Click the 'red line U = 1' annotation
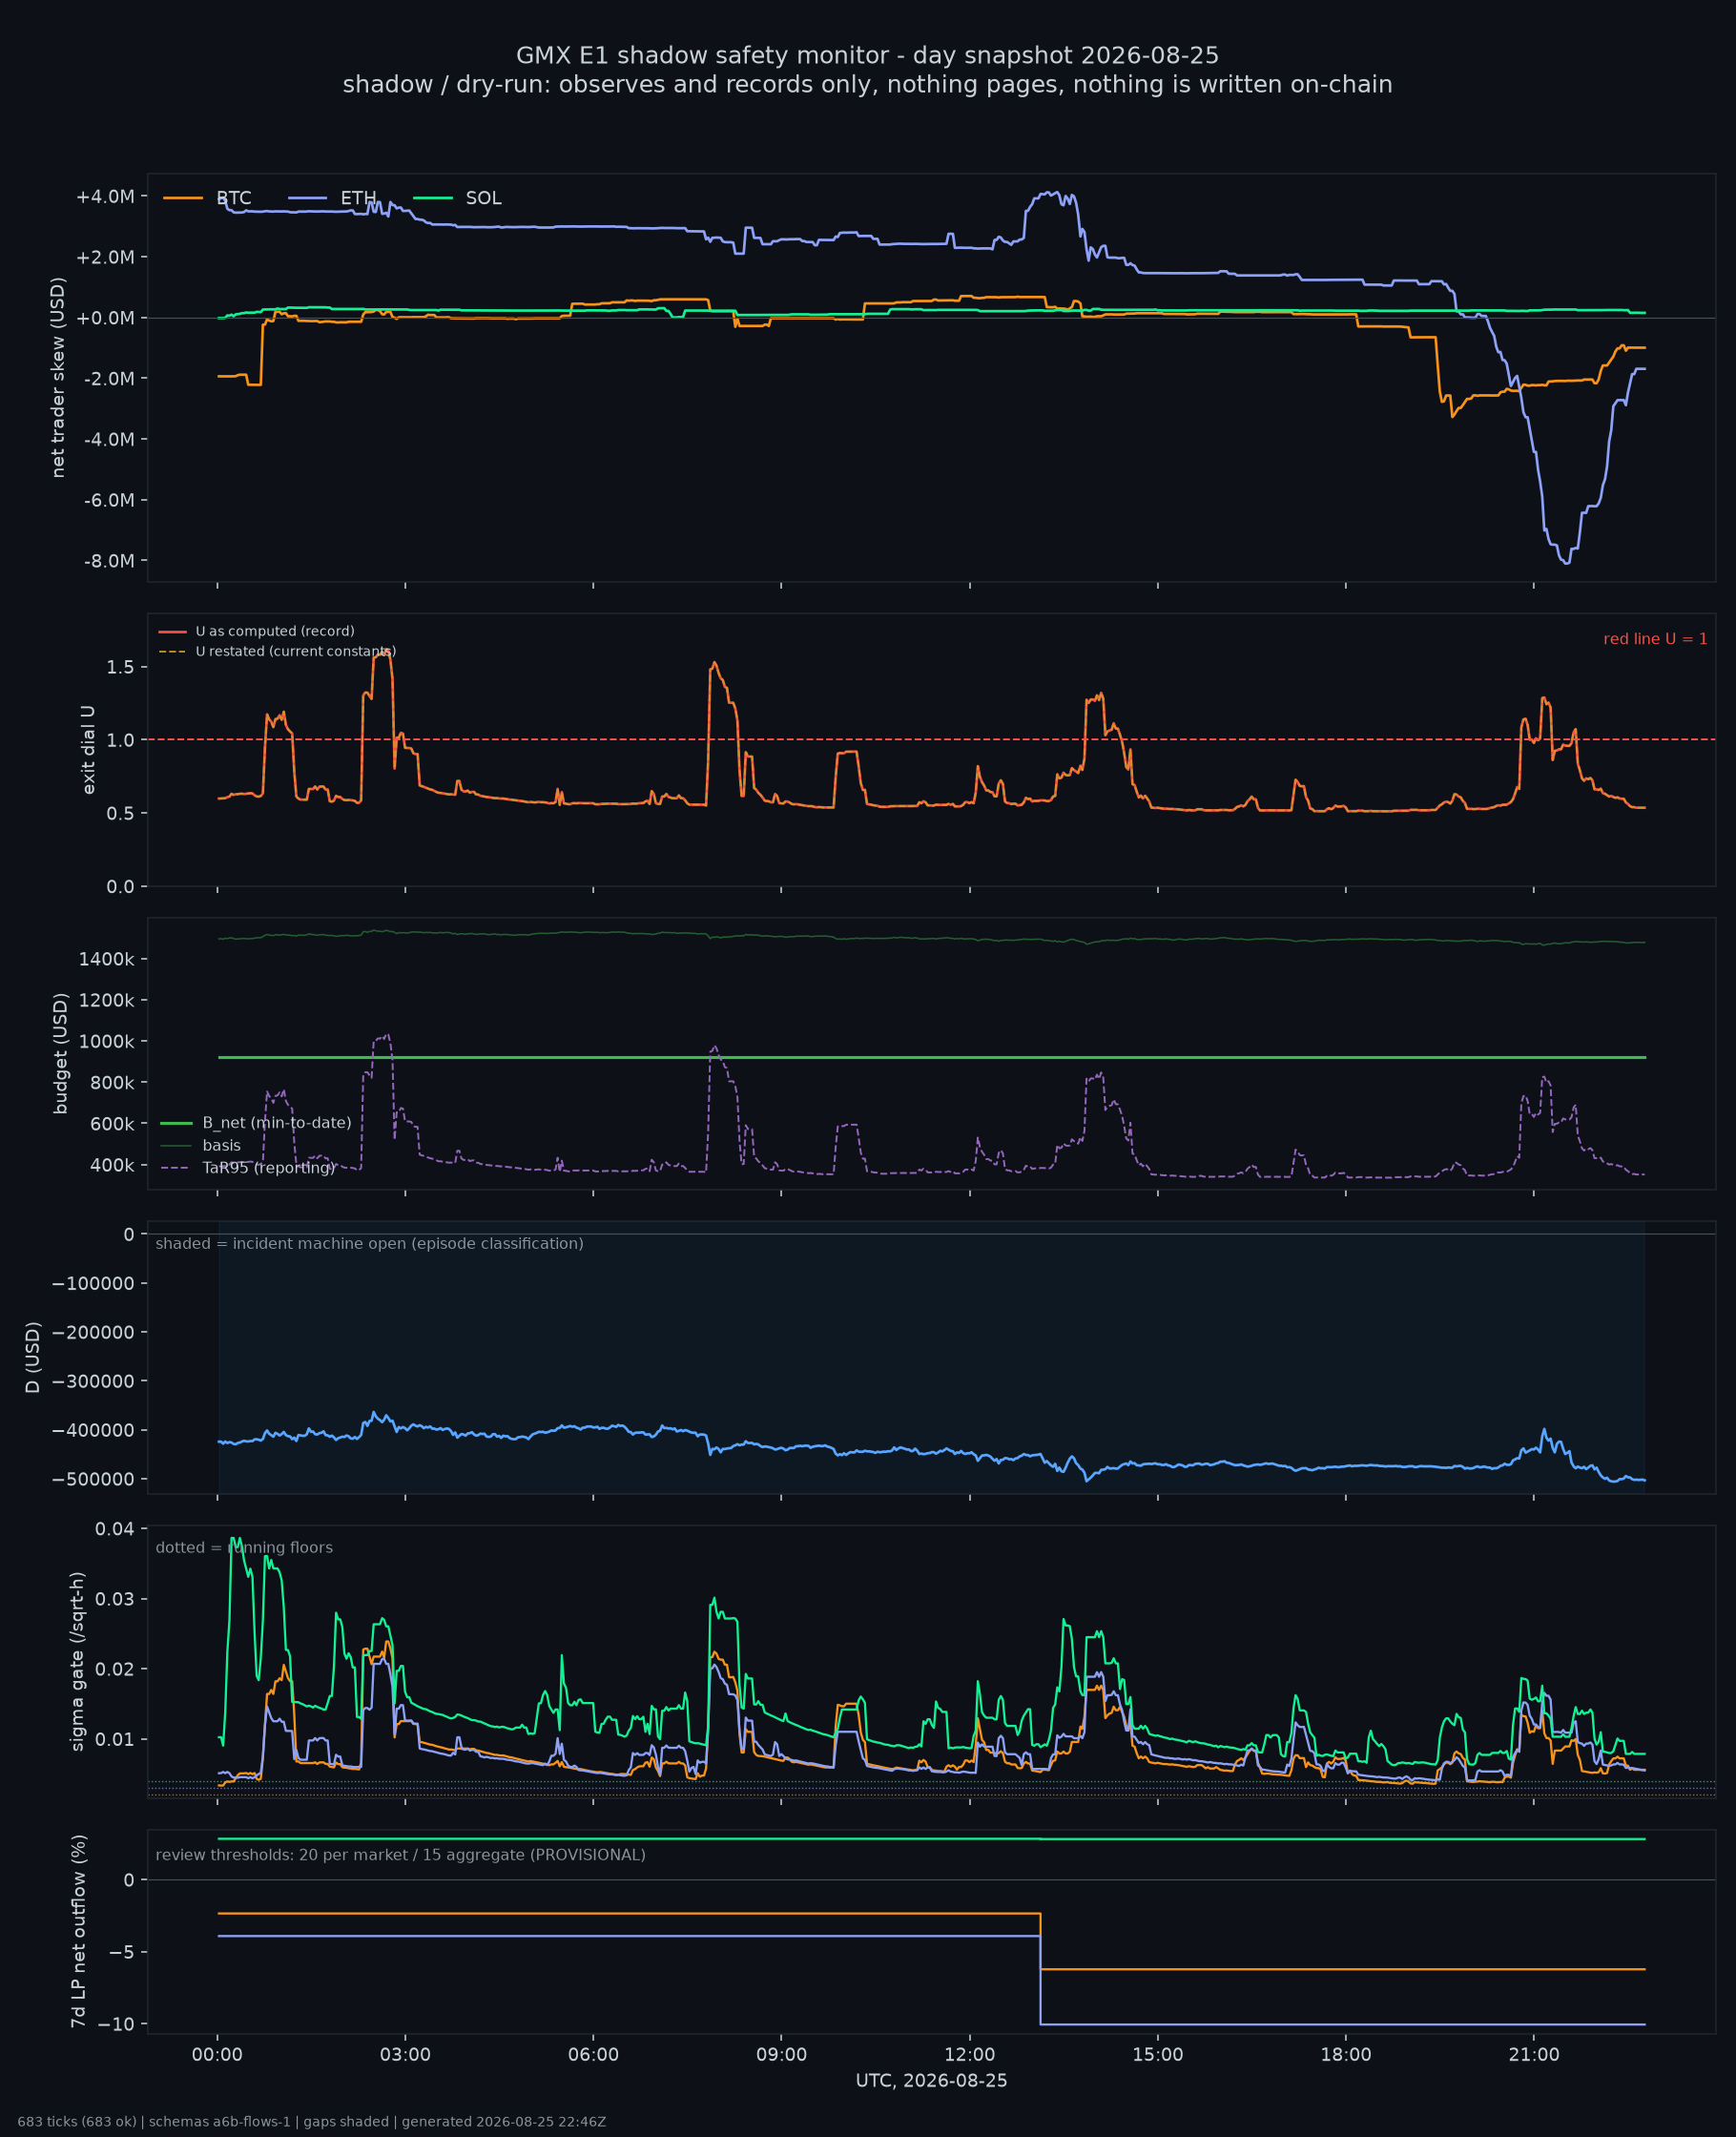 point(1655,639)
